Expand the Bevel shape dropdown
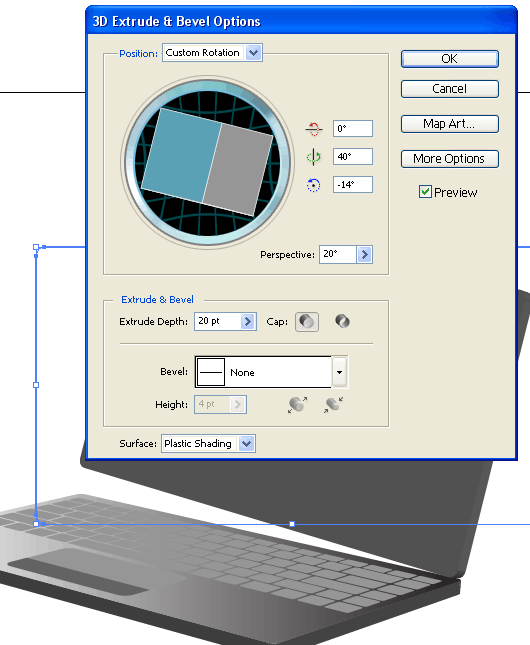 [x=339, y=372]
